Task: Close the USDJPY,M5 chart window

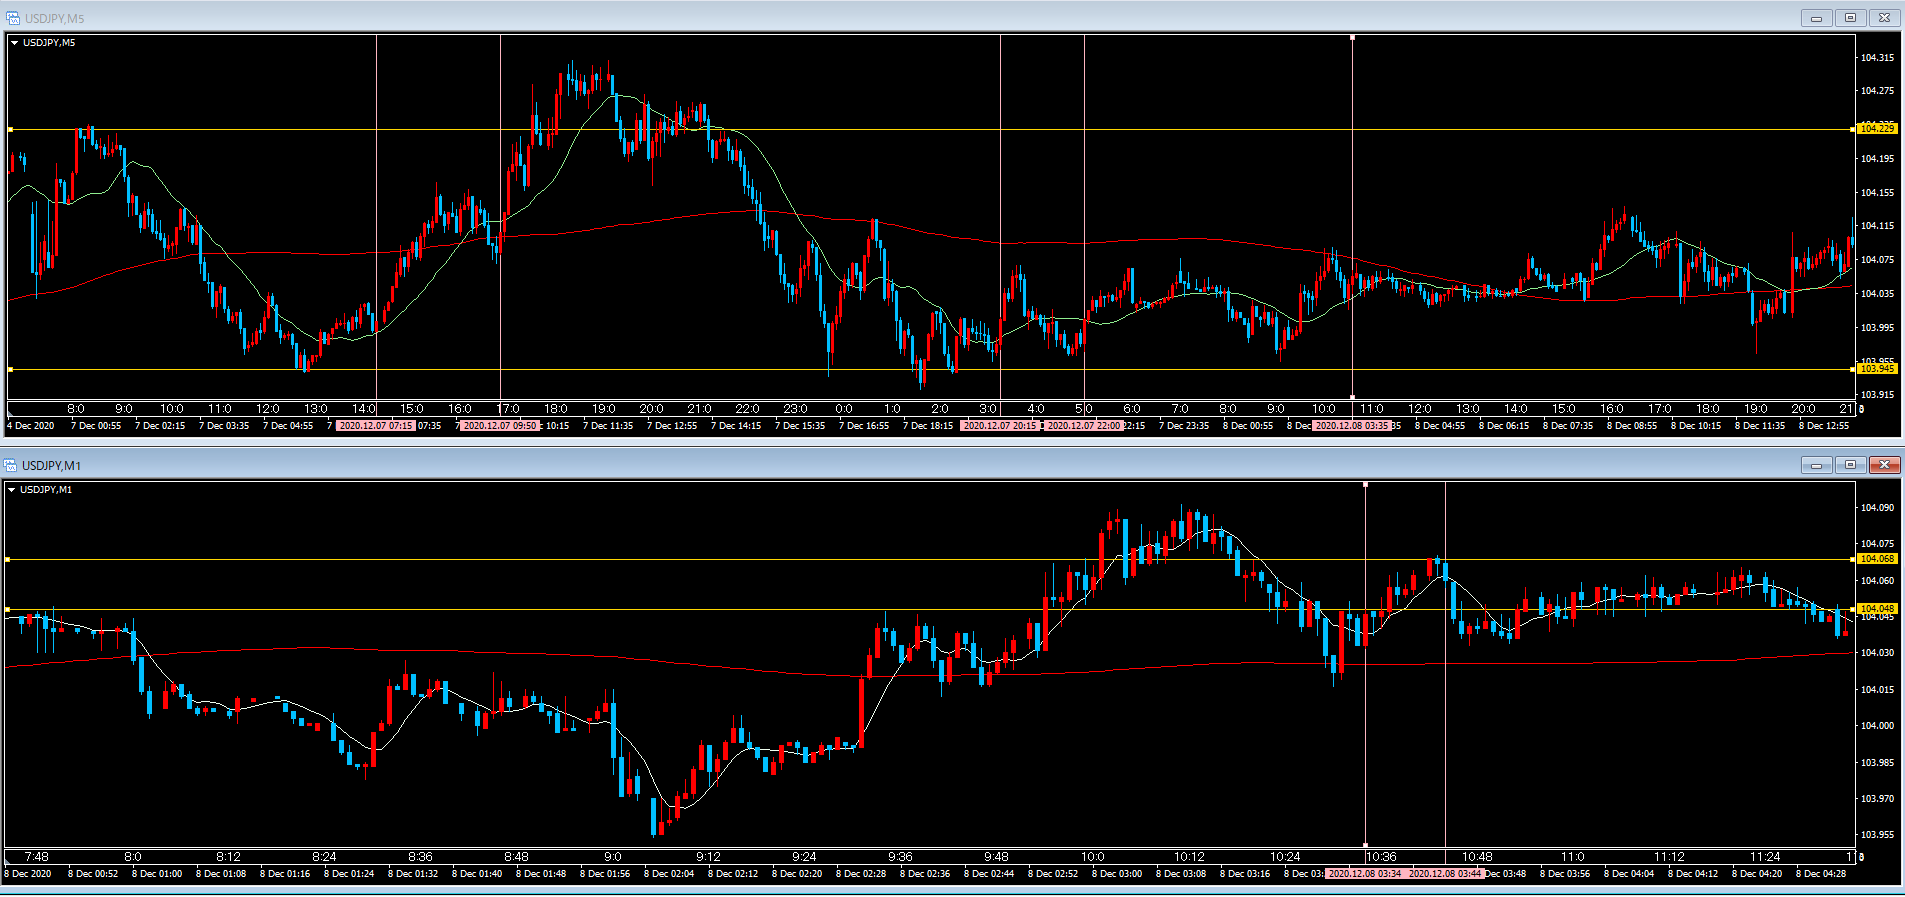Action: 1884,18
